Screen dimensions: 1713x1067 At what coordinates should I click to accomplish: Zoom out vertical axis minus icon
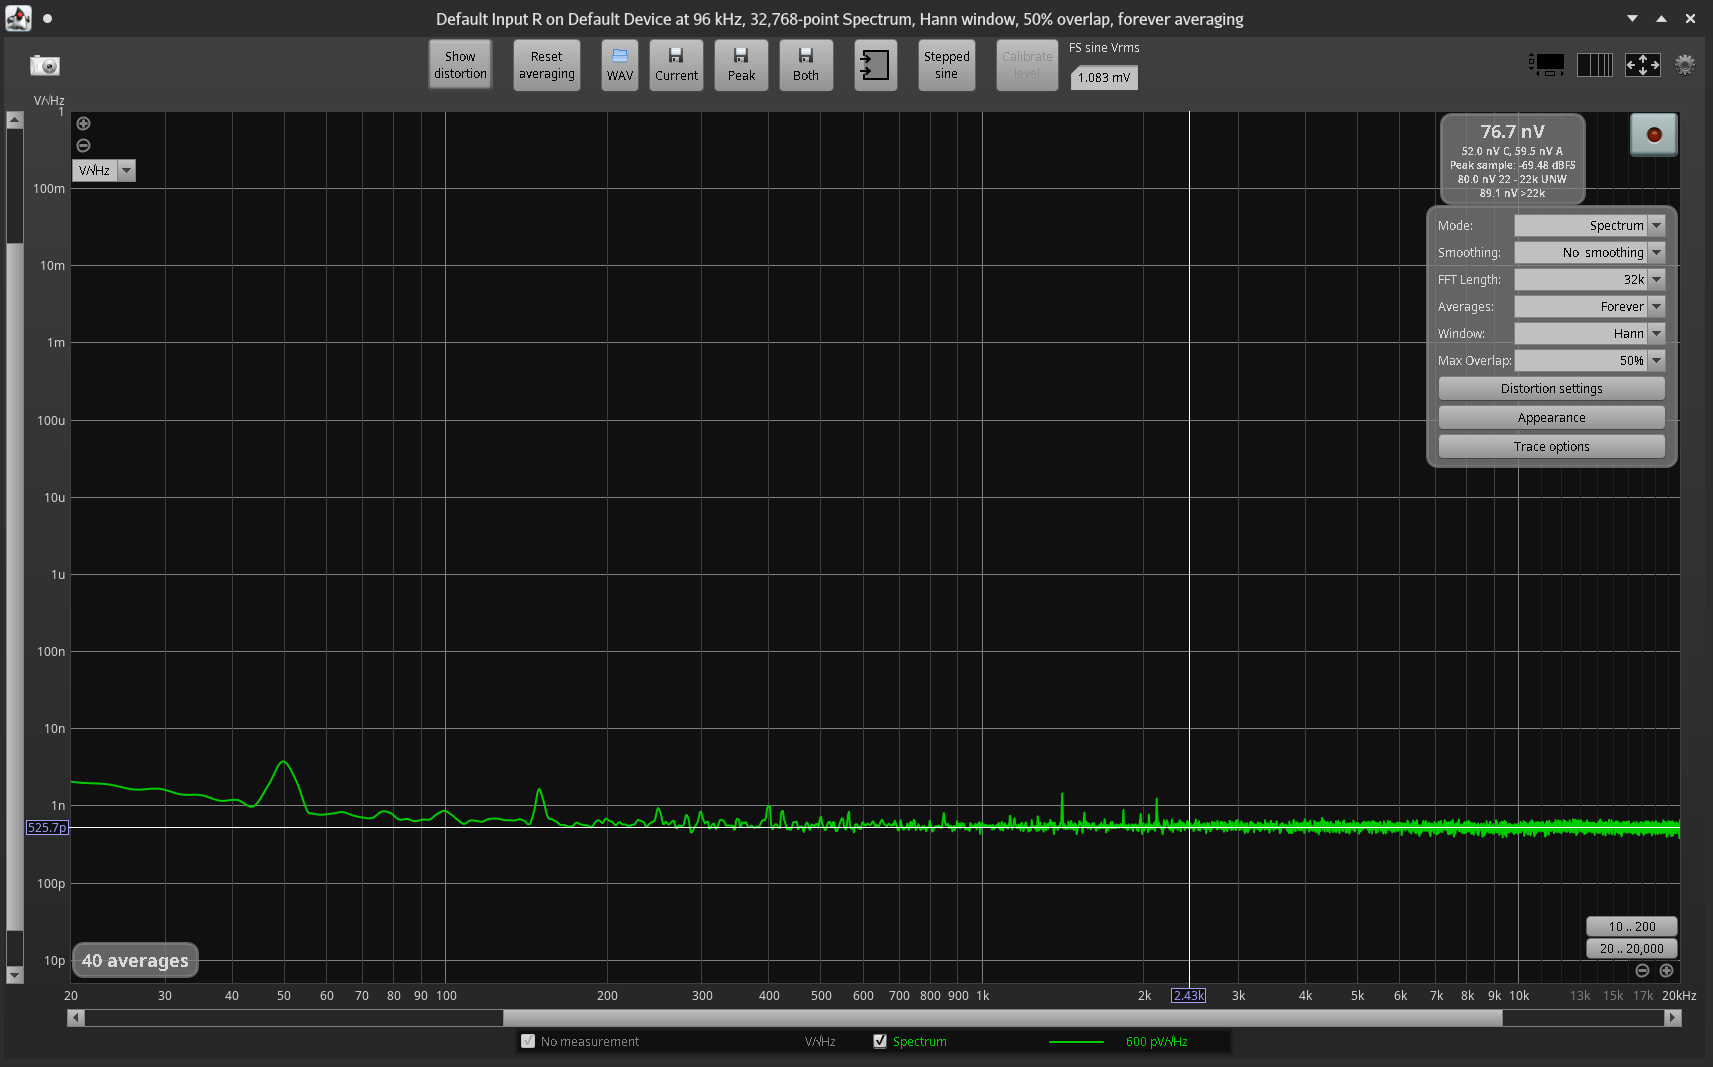(x=84, y=146)
